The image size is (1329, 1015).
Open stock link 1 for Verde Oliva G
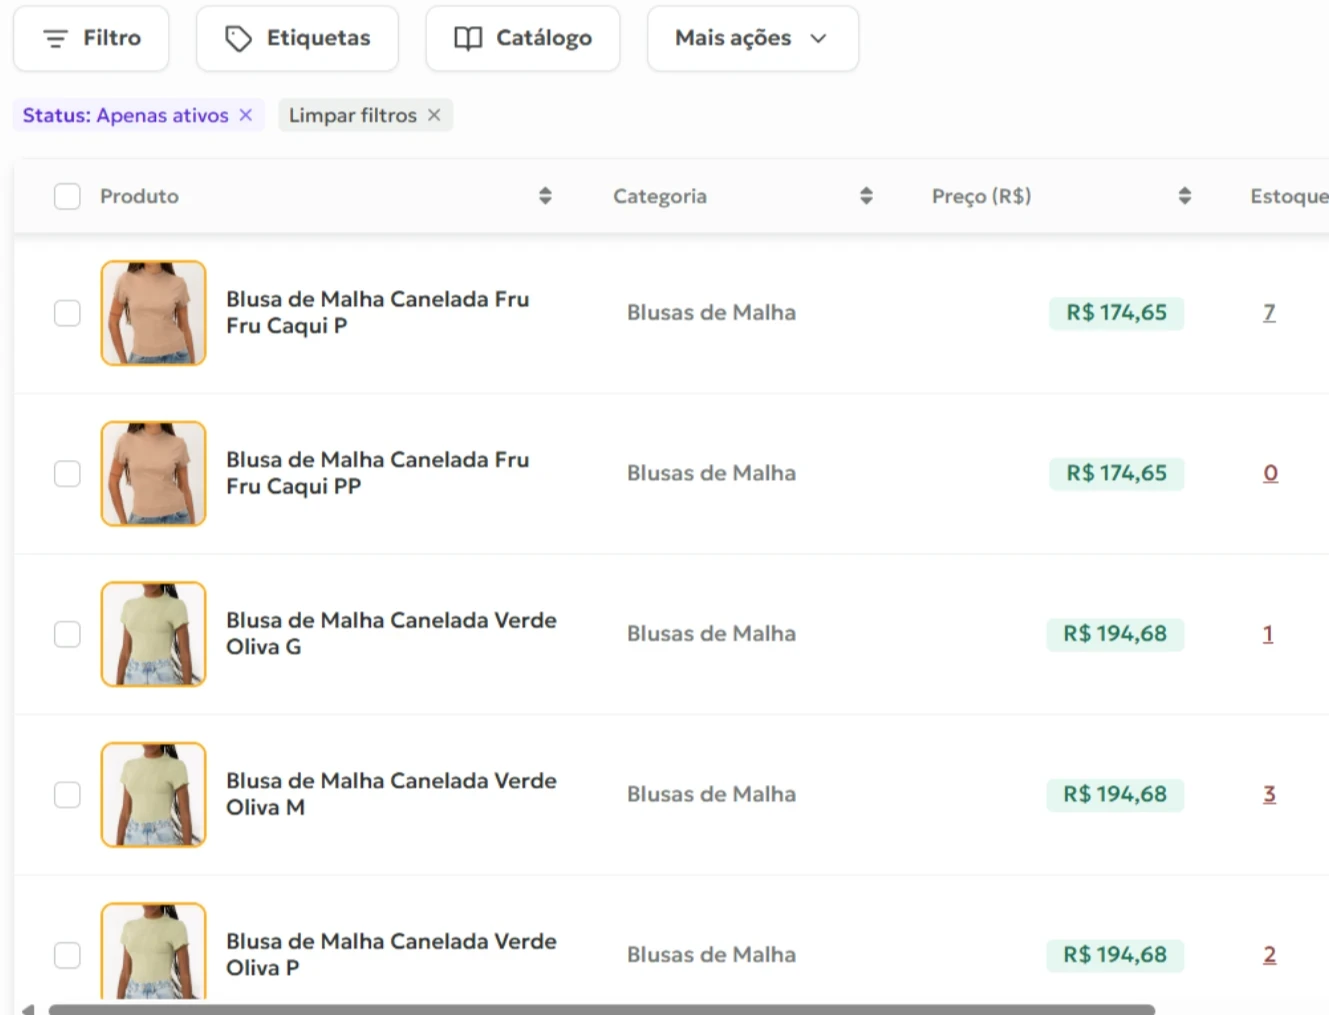tap(1268, 634)
